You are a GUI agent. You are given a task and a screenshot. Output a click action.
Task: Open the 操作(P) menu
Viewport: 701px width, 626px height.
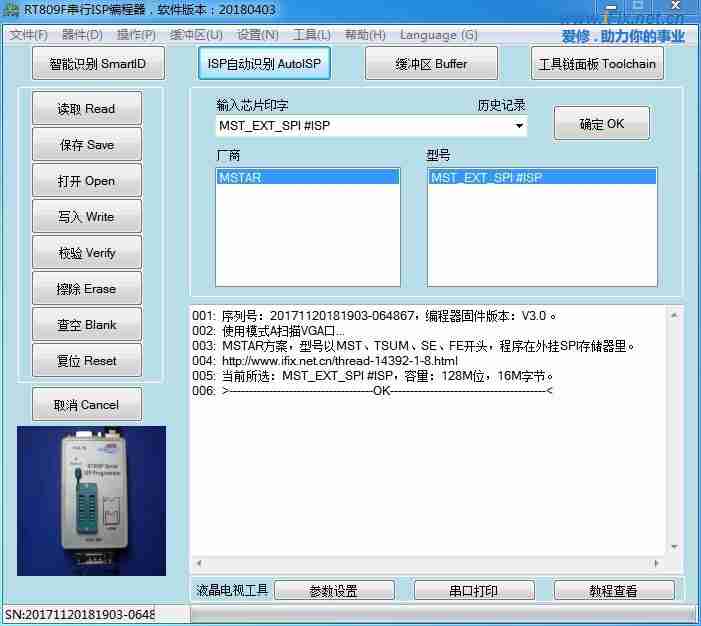point(136,35)
